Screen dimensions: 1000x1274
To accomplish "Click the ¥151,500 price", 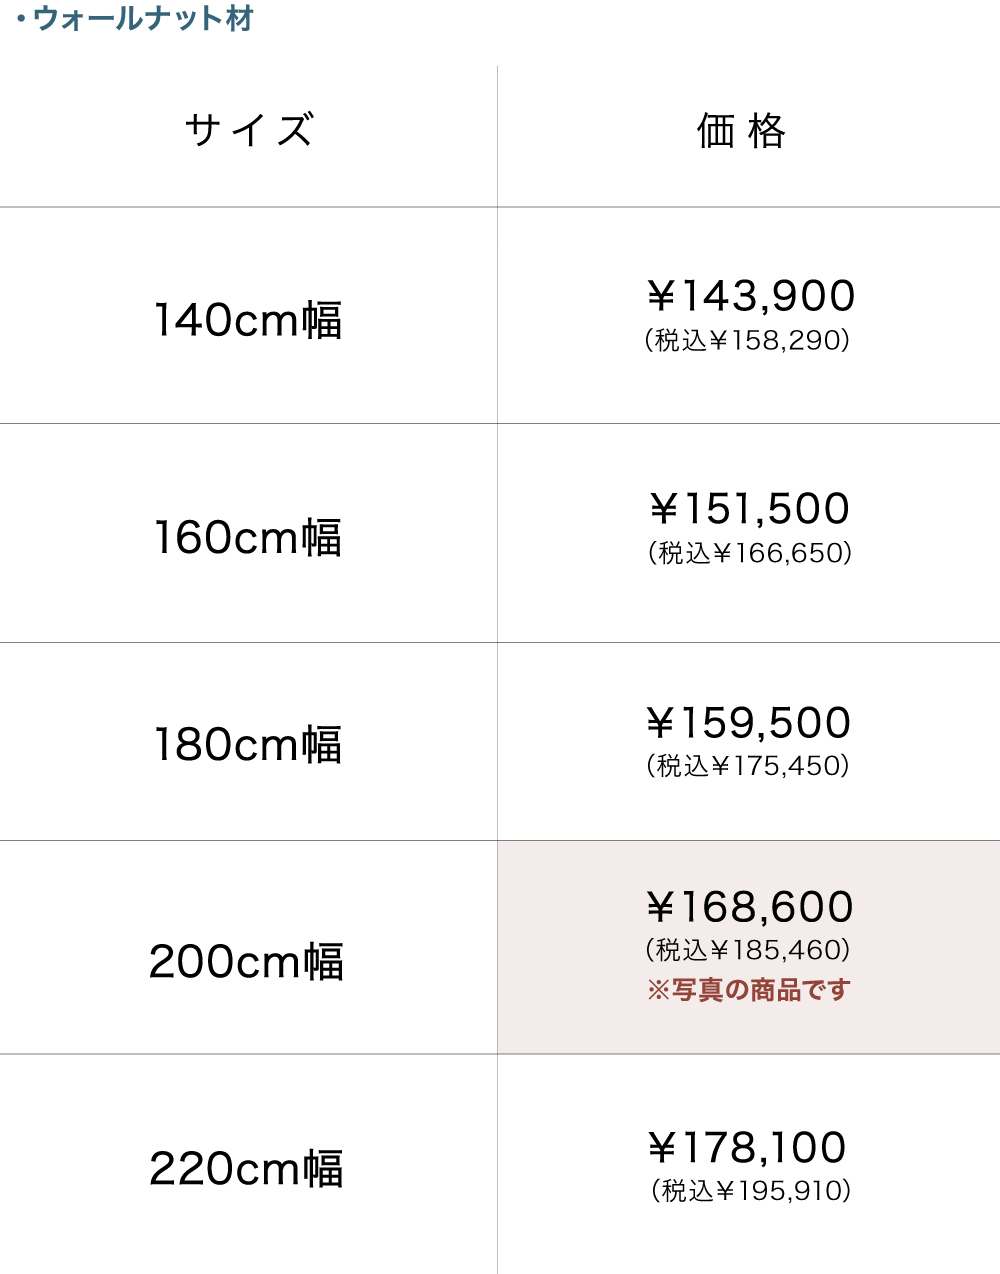I will click(750, 509).
